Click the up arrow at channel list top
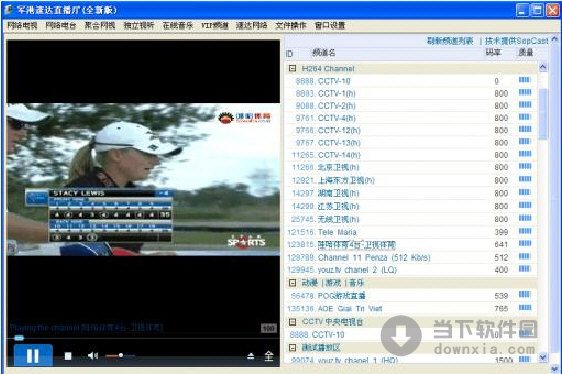The image size is (562, 374). point(543,67)
